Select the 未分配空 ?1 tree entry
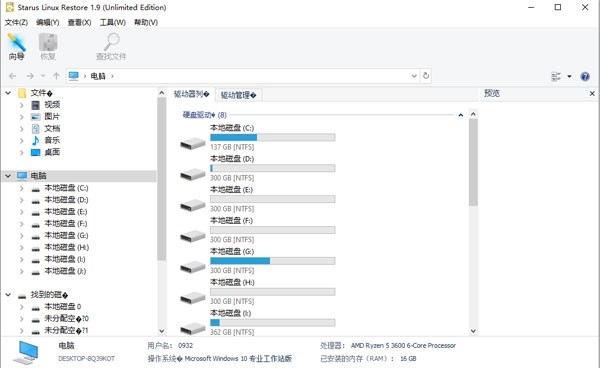600x368 pixels. (x=66, y=330)
